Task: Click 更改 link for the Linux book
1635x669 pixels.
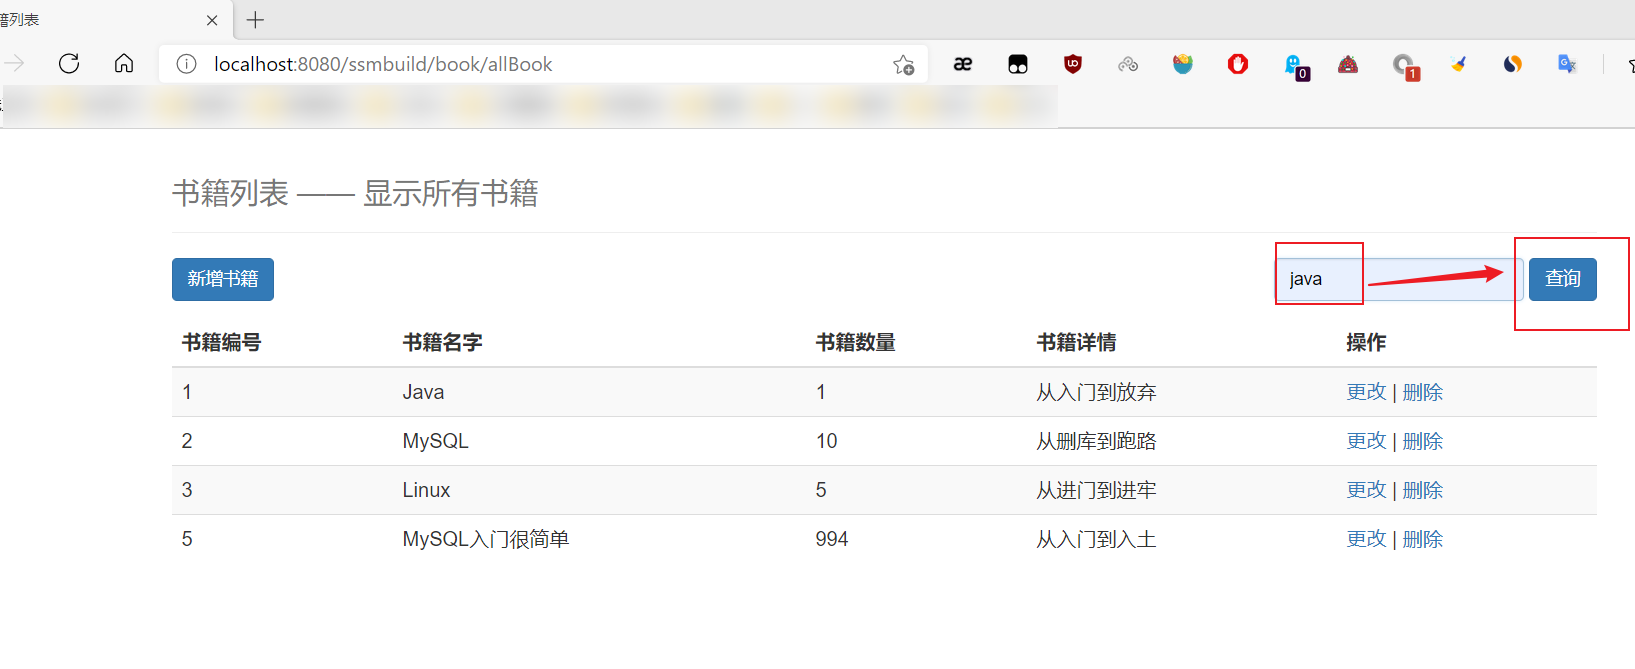Action: [1366, 490]
